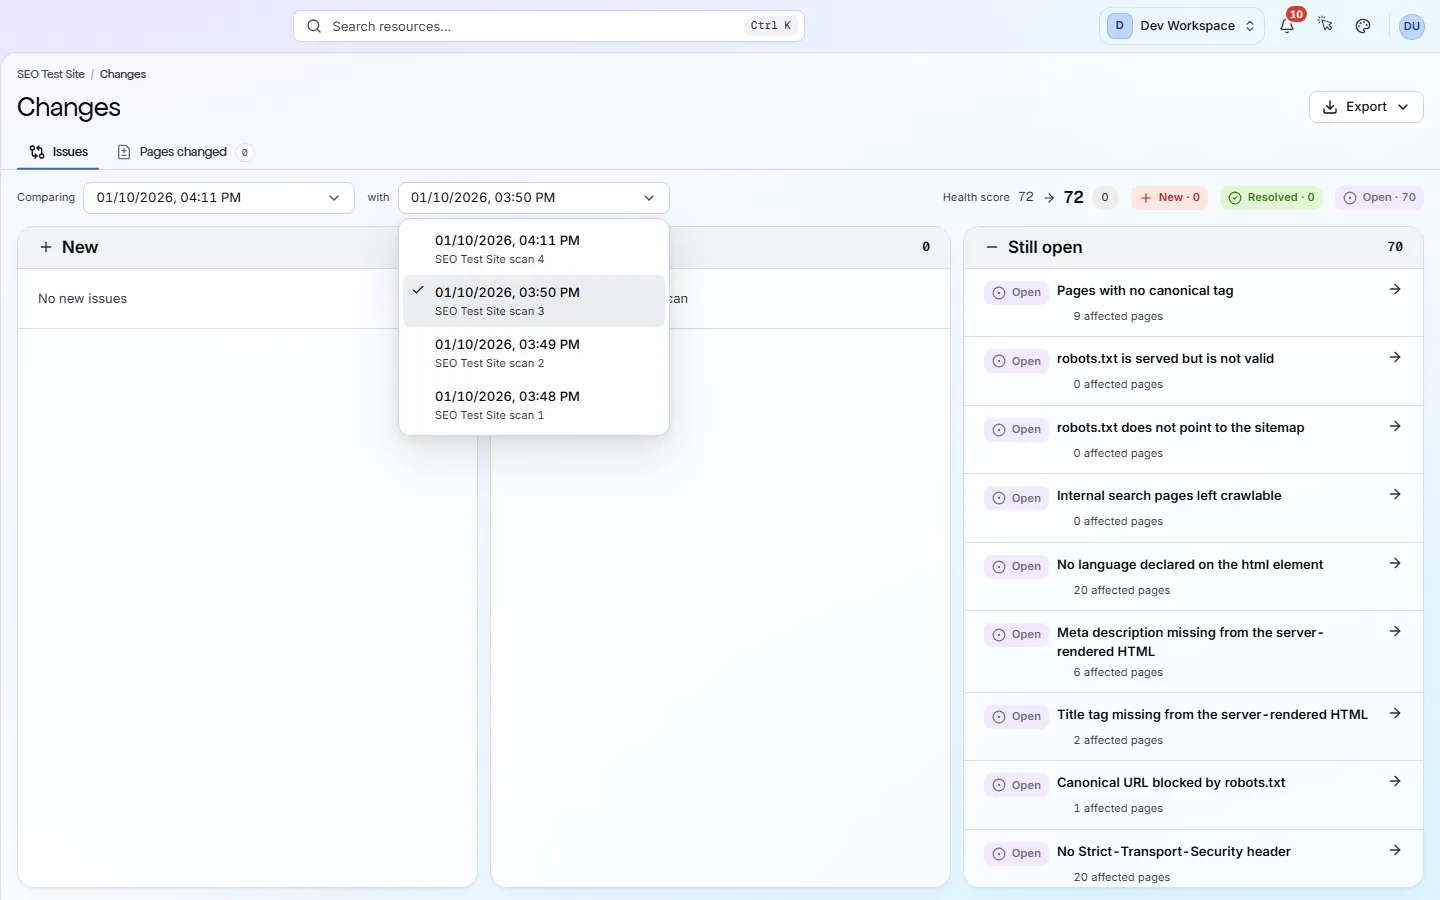The image size is (1440, 900).
Task: Open the 'Pages with no canonical tag' issue
Action: 1145,291
